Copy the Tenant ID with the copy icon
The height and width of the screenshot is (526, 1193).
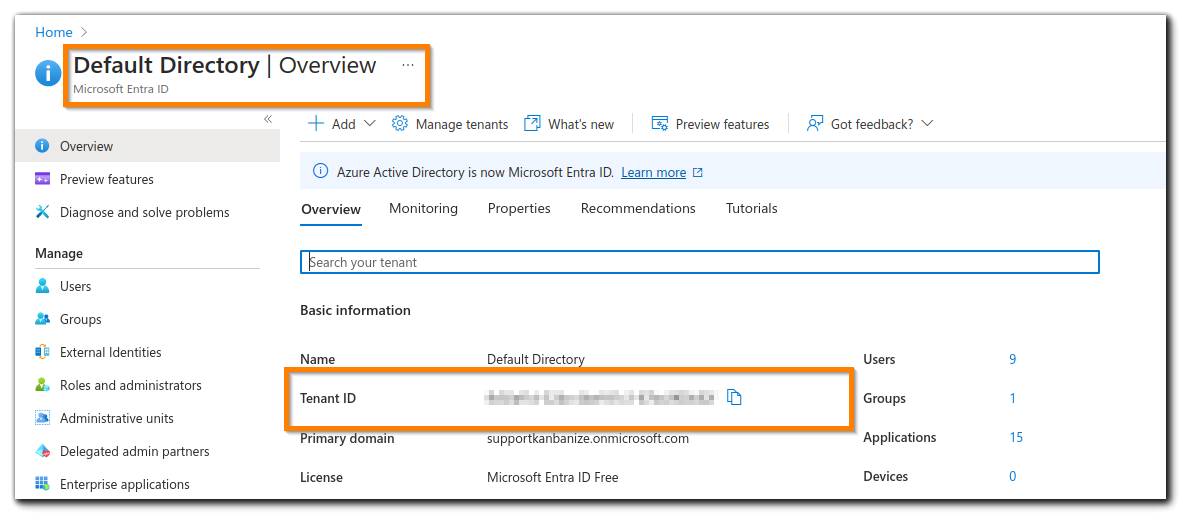coord(734,397)
